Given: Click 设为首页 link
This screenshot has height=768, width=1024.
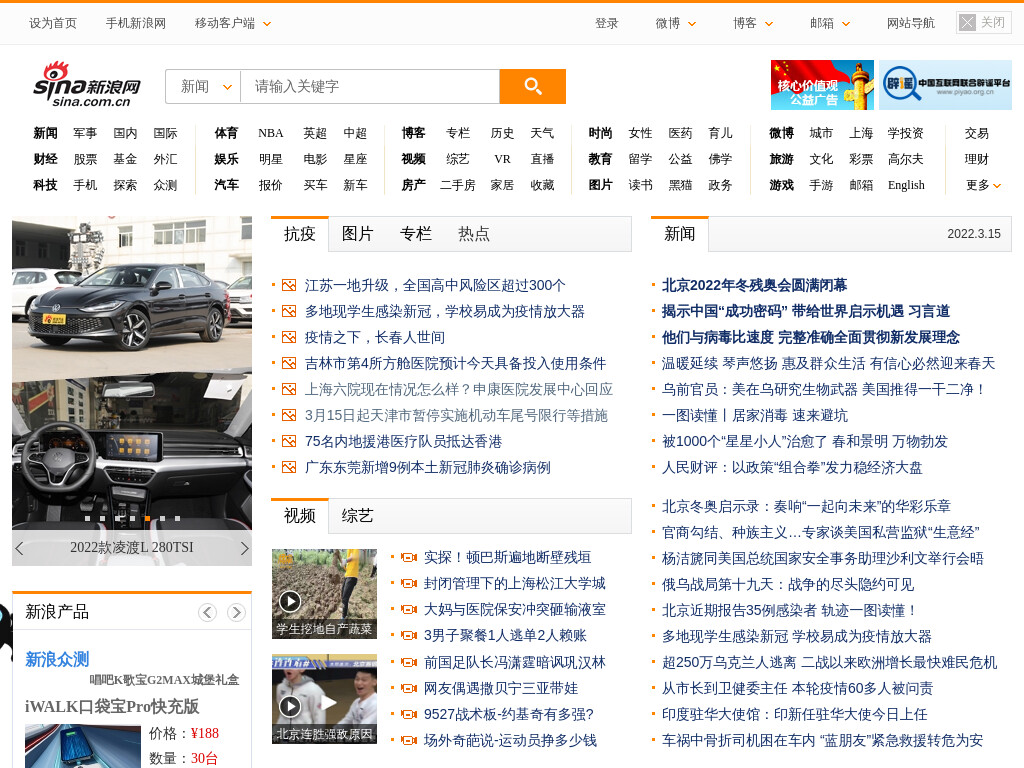Looking at the screenshot, I should pos(52,24).
